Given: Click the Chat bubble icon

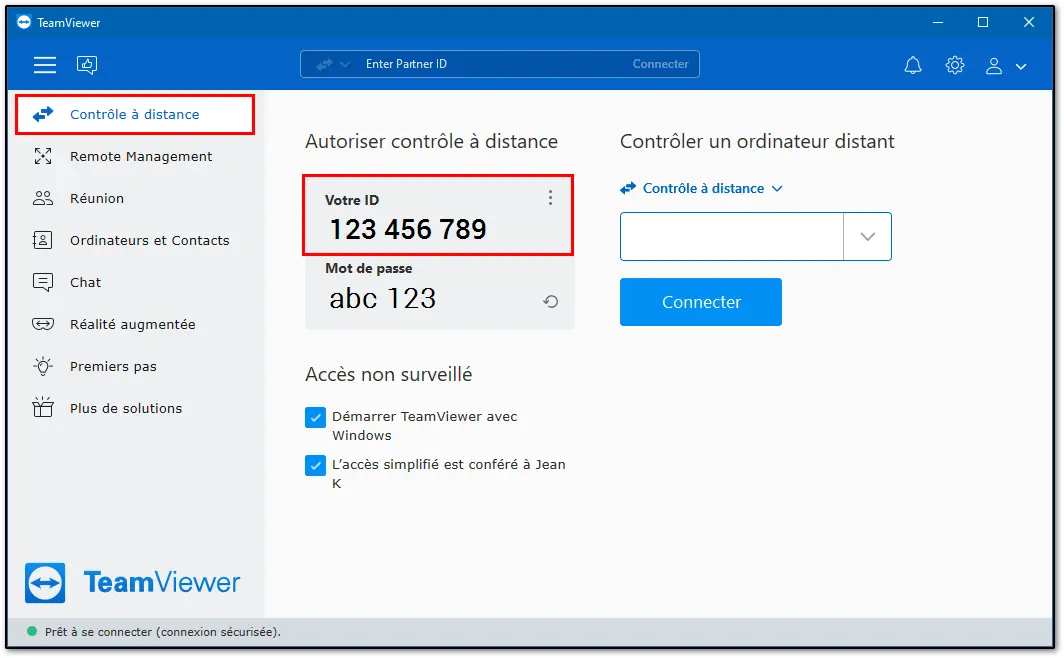Looking at the screenshot, I should [43, 282].
